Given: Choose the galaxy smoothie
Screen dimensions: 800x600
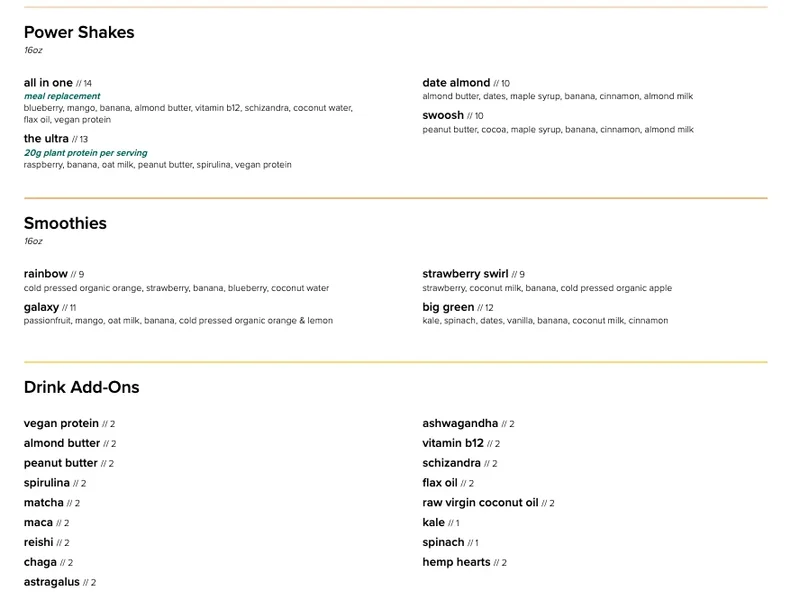Looking at the screenshot, I should tap(42, 307).
